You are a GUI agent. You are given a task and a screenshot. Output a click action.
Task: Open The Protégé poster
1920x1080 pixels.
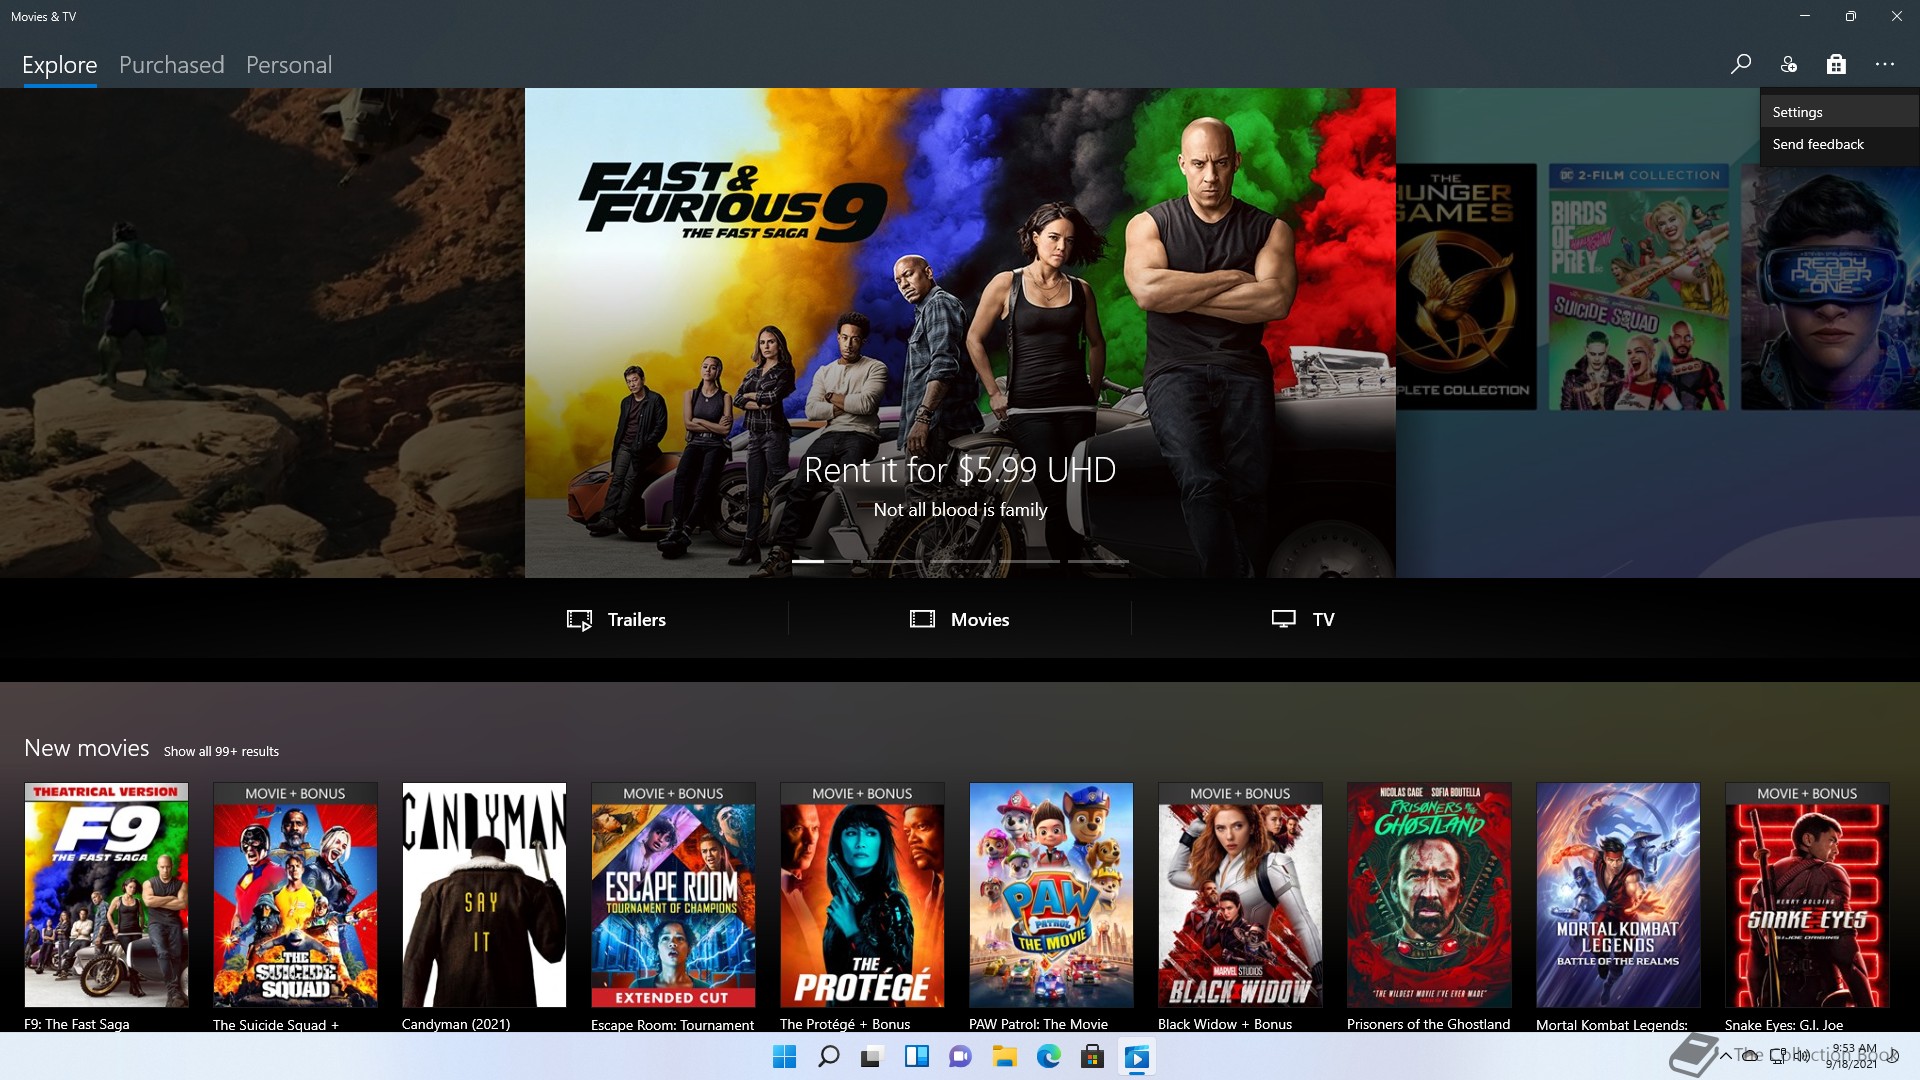(x=862, y=895)
